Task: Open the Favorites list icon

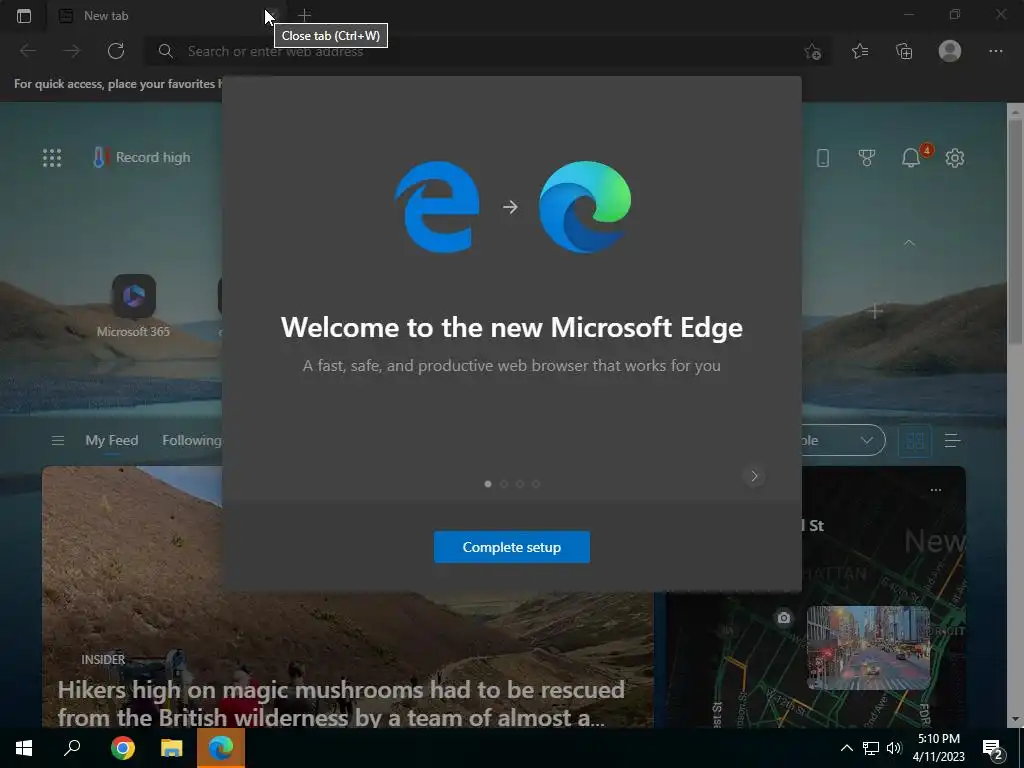Action: [860, 51]
